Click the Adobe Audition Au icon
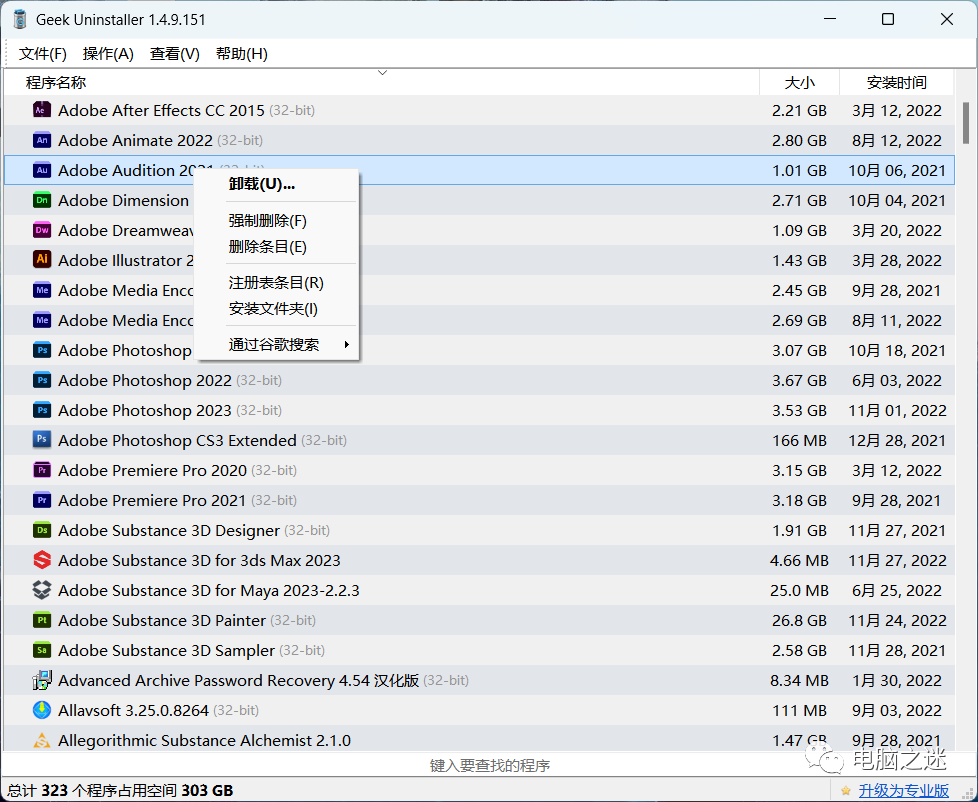 point(42,170)
